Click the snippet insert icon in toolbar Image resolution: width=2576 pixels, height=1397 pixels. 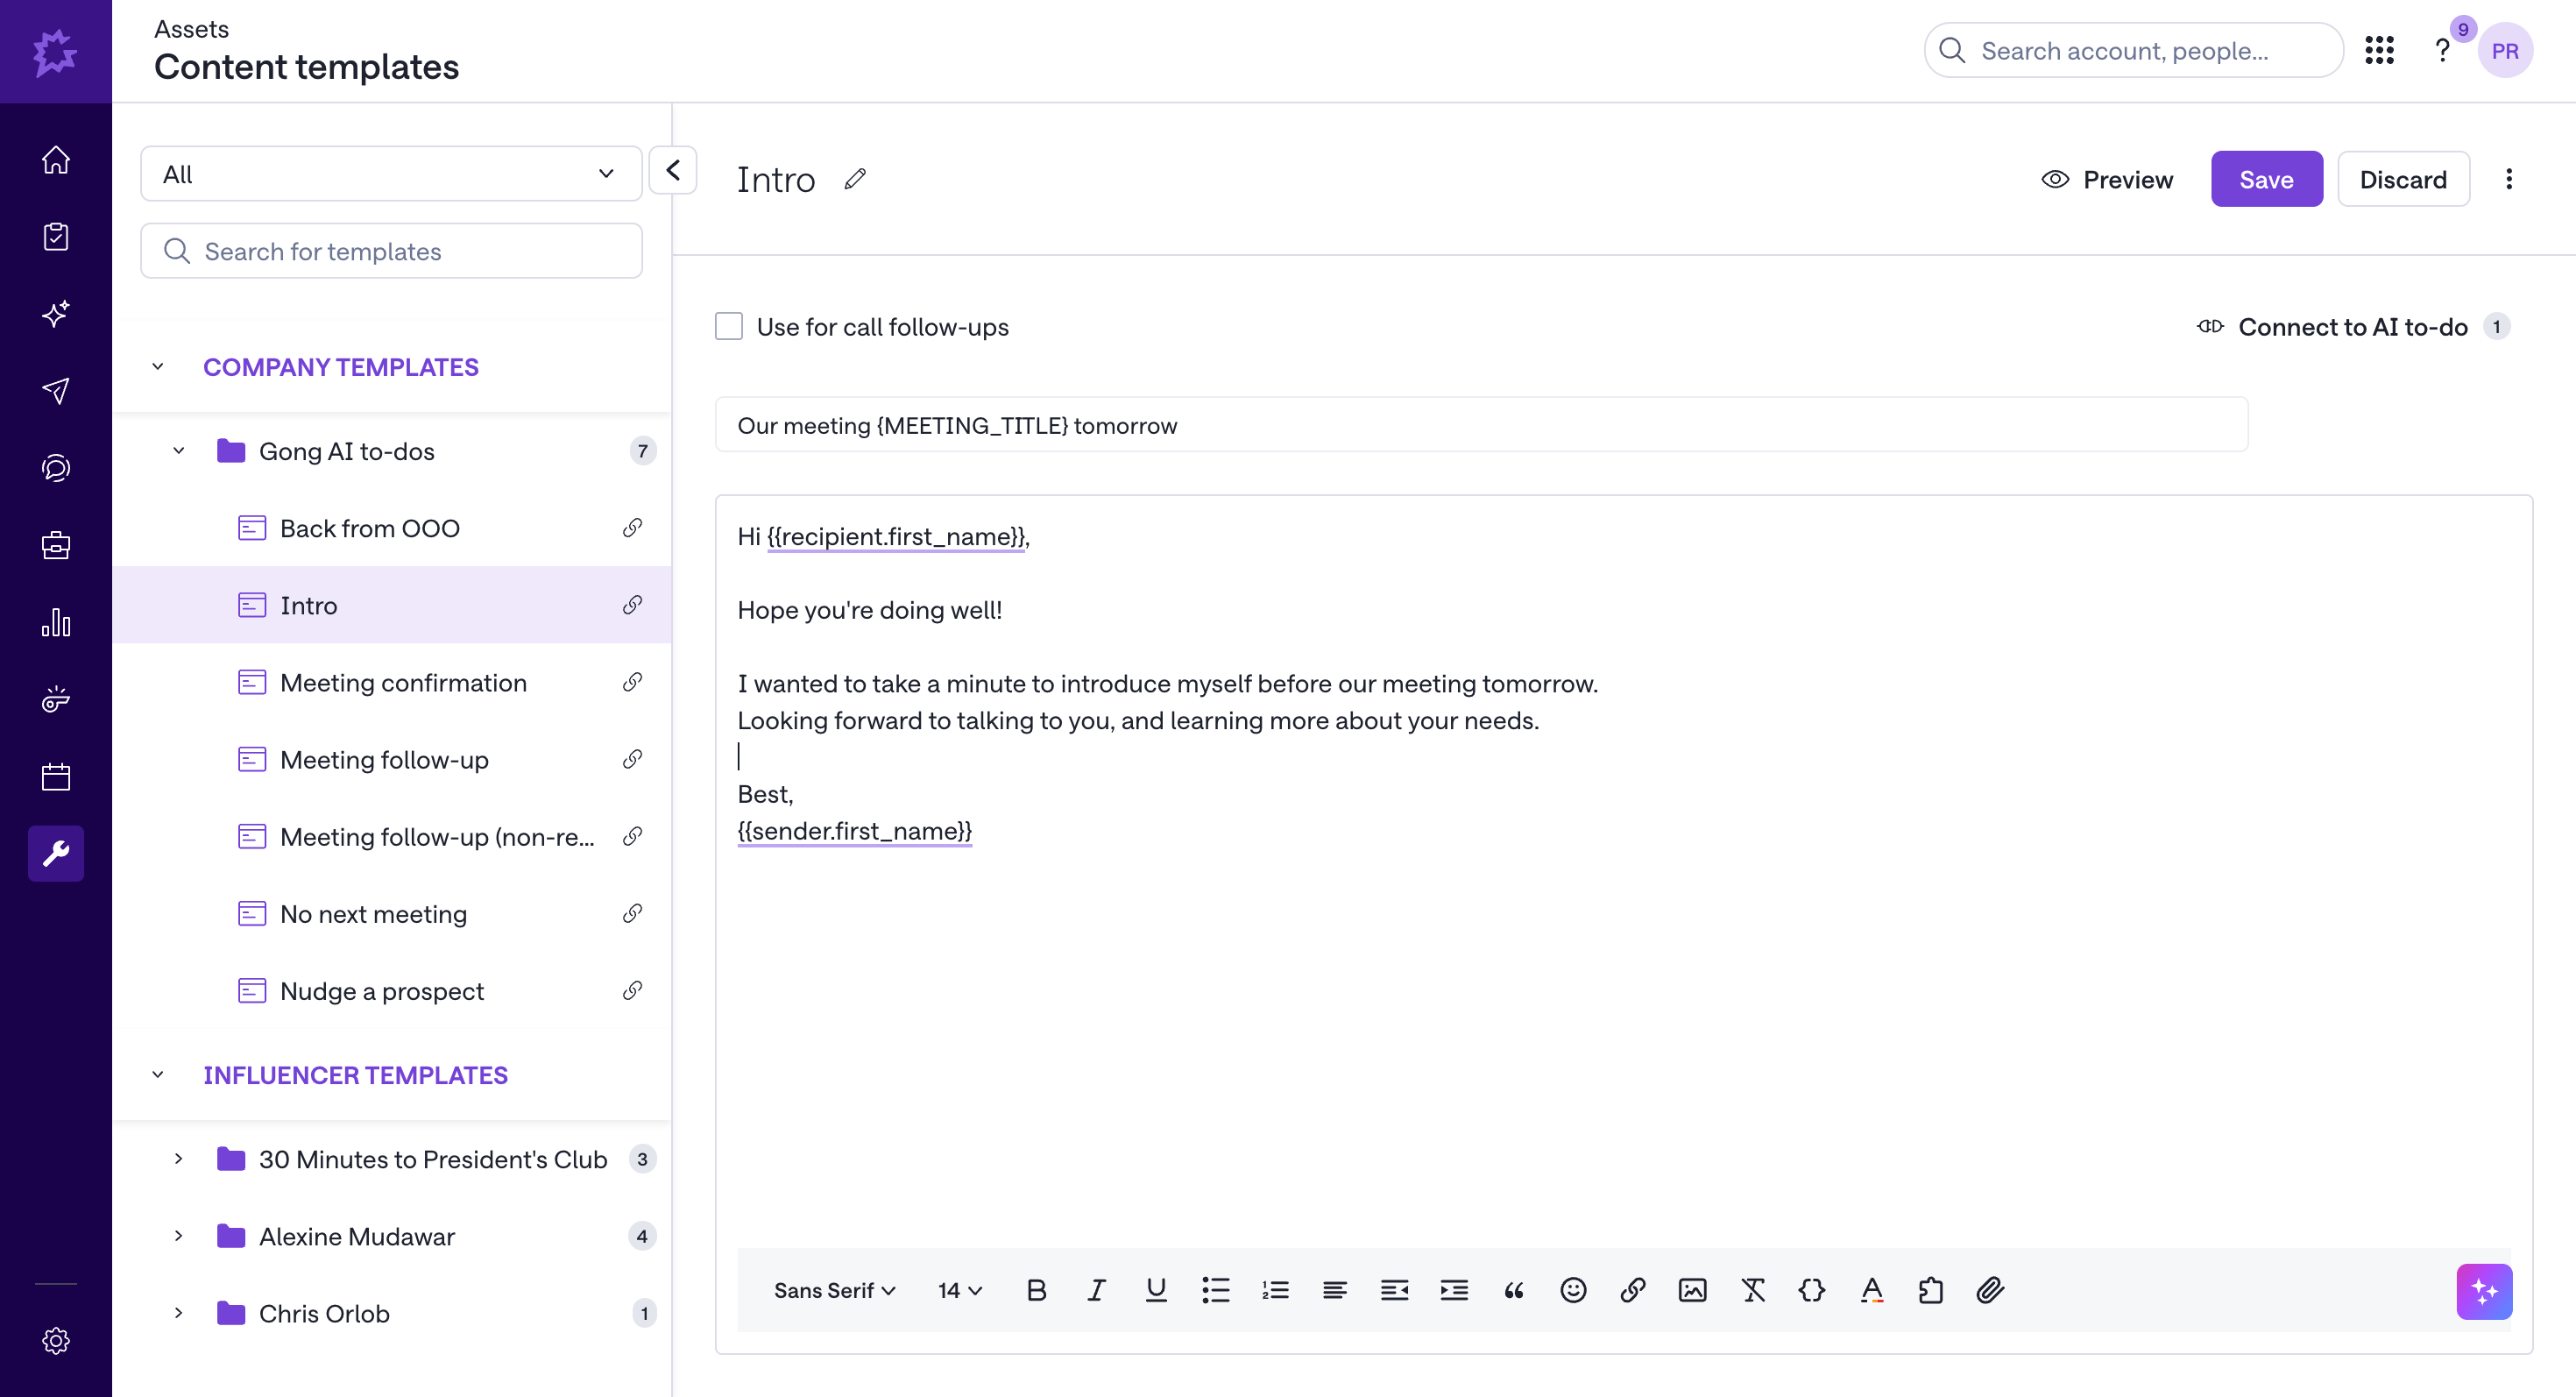(1931, 1290)
